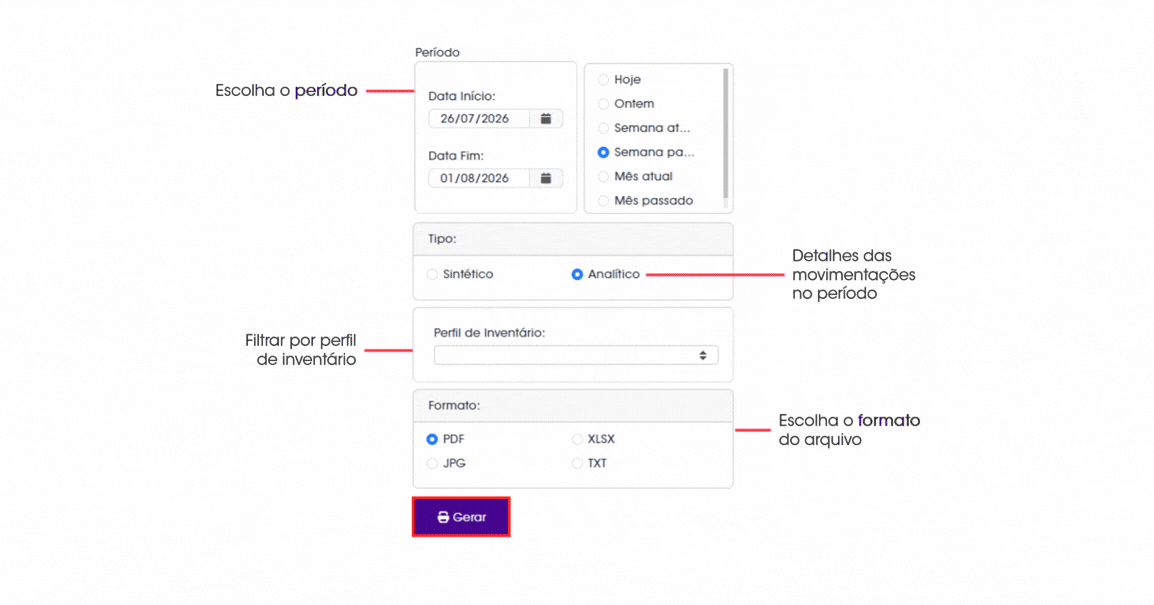Open the Perfil de Inventário dropdown

576,355
